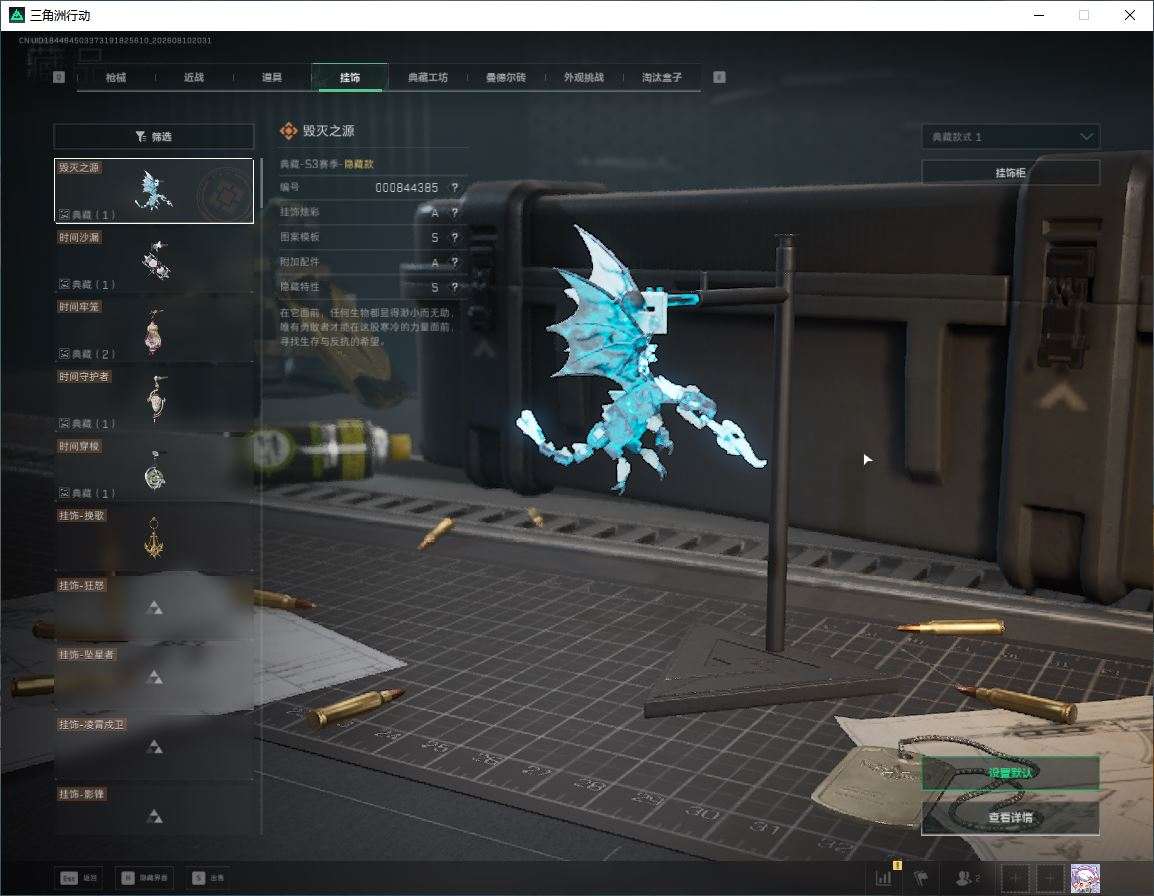Switch to the 枪械 tab

116,77
